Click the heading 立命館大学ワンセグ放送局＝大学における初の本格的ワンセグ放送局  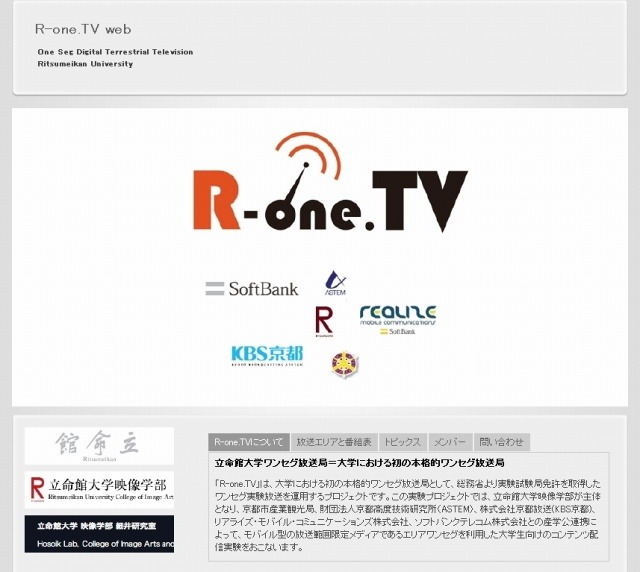(359, 463)
